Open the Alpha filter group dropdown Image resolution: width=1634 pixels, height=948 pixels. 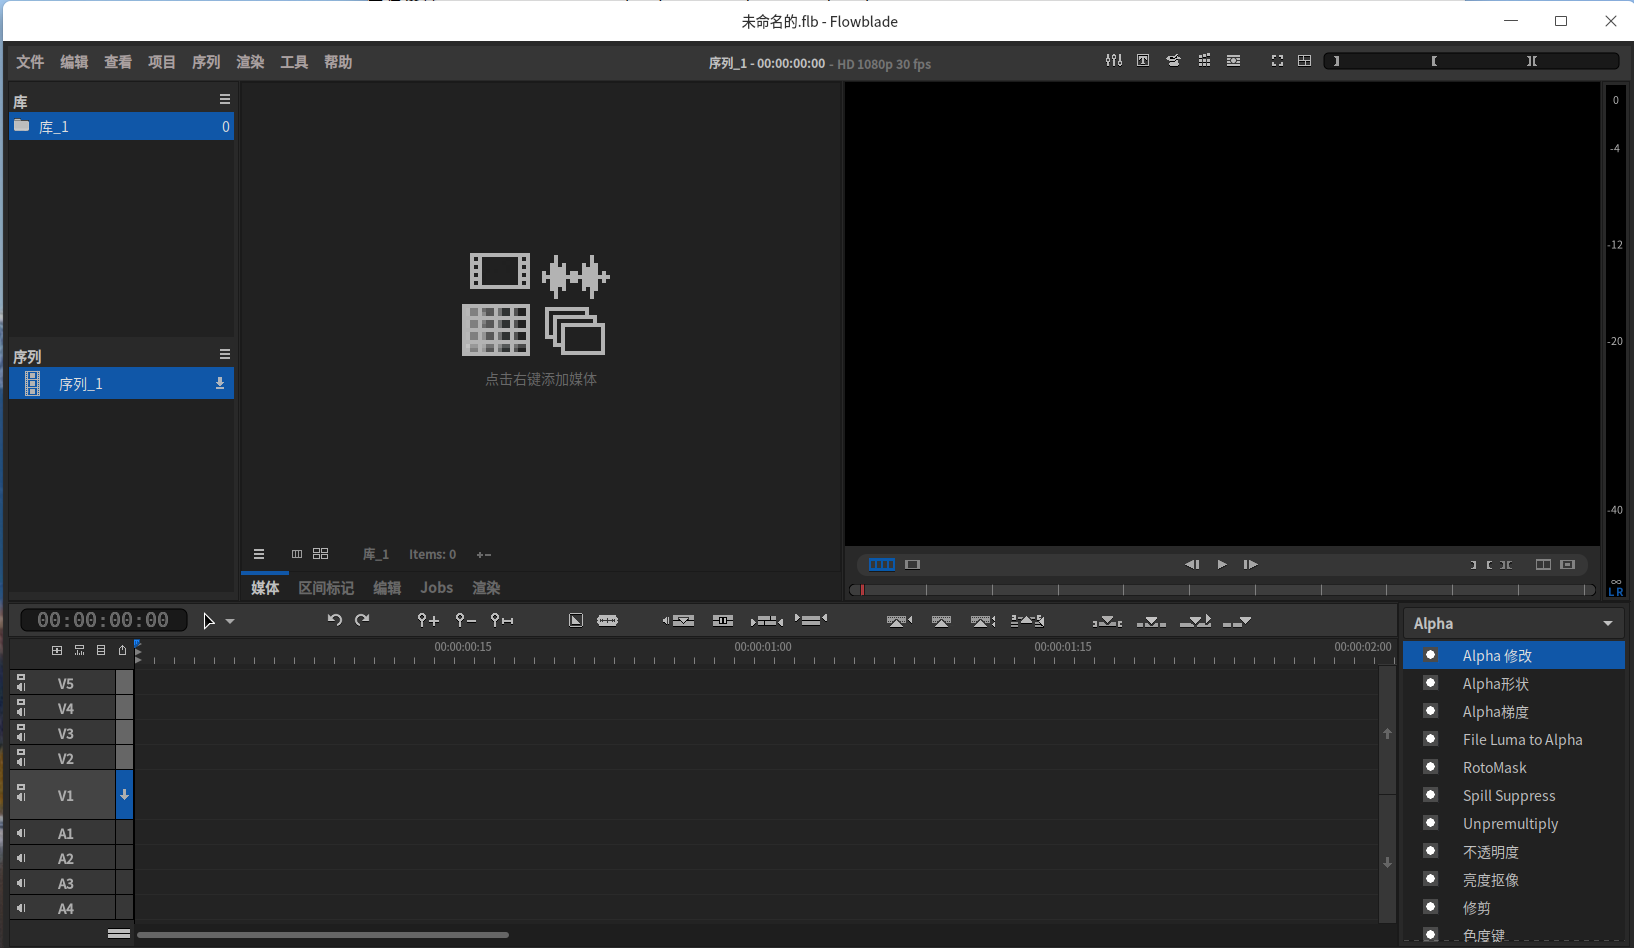(x=1514, y=623)
